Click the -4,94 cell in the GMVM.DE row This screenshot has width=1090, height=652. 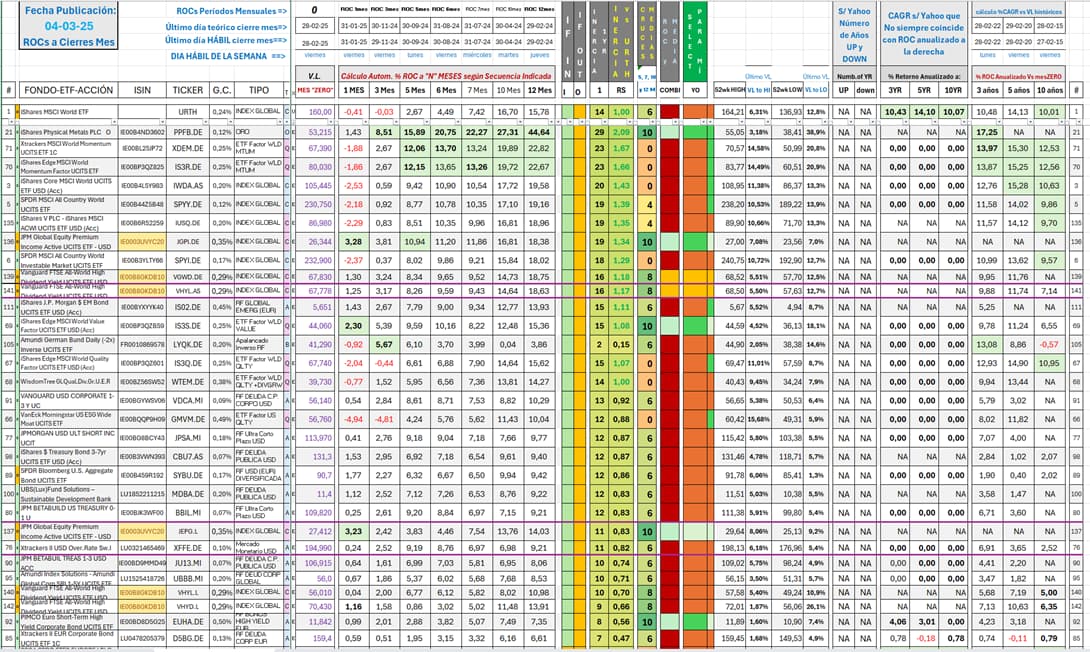pyautogui.click(x=354, y=419)
